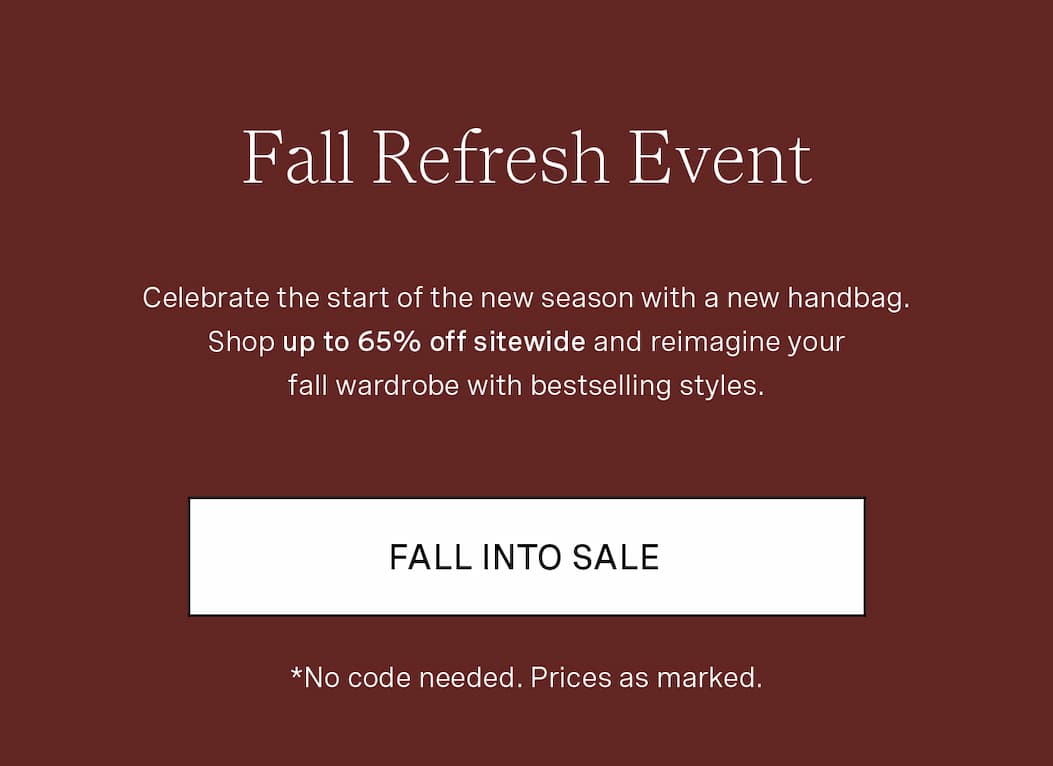Click the "reimagine your" phrase
Screen dimensions: 1053x766
click(x=747, y=342)
